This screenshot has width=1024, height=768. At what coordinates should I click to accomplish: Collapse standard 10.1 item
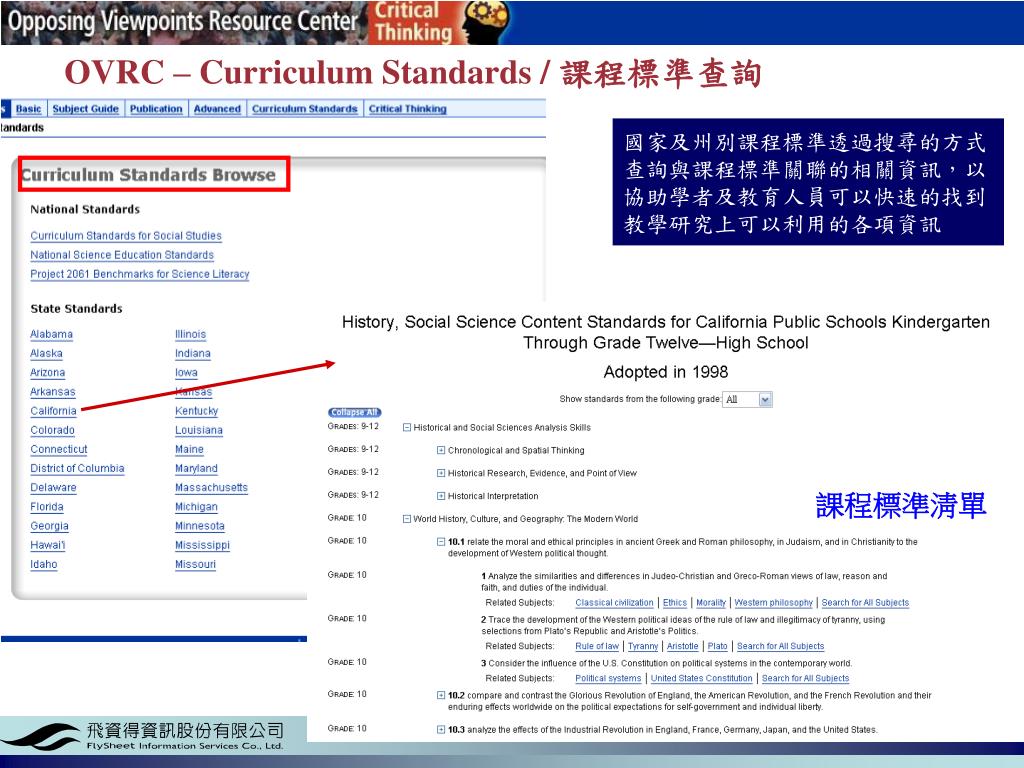click(x=441, y=542)
